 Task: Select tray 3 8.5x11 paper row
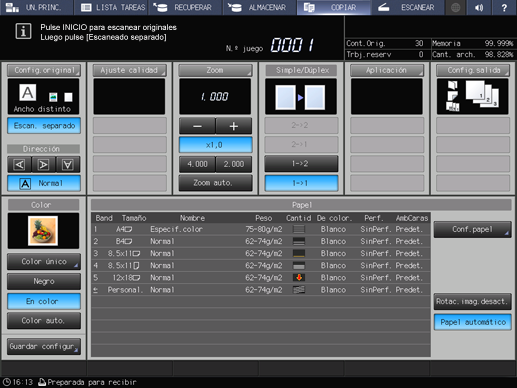(261, 254)
